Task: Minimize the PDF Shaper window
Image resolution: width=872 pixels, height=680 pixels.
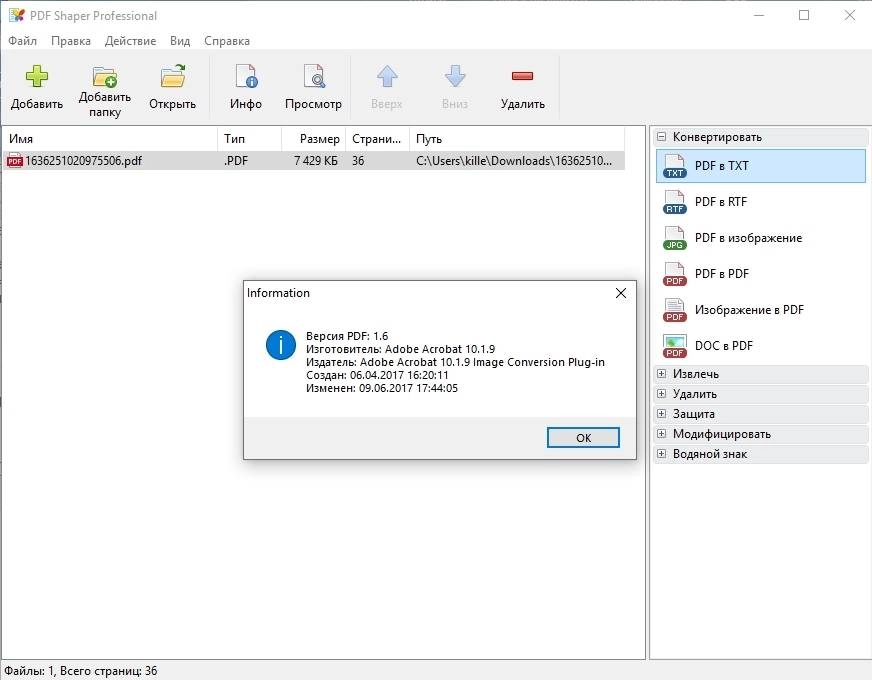Action: [x=759, y=15]
